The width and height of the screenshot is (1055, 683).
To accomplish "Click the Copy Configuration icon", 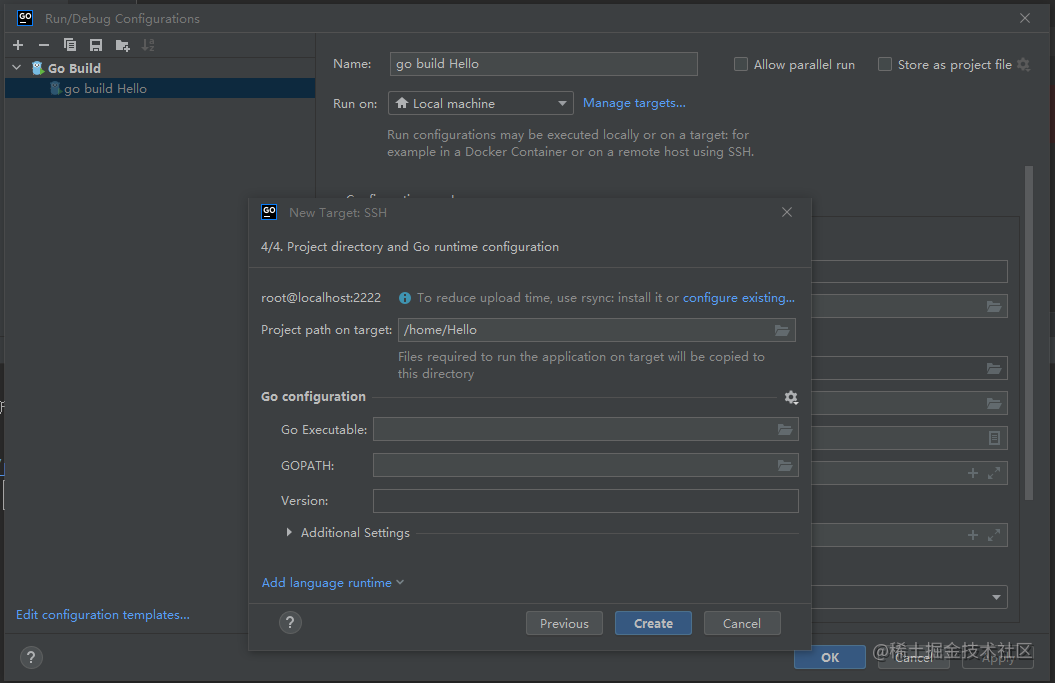I will (x=70, y=45).
